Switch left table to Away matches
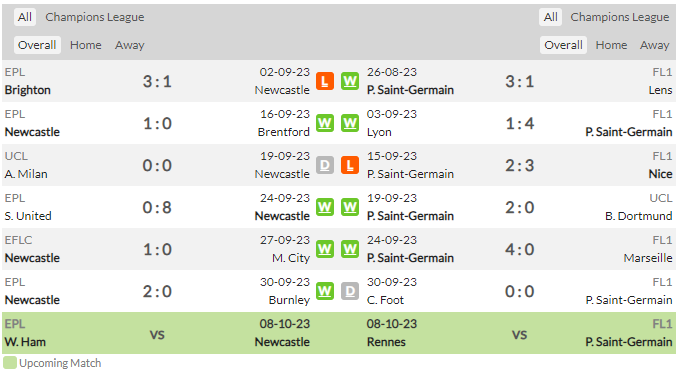The height and width of the screenshot is (387, 680). point(130,45)
